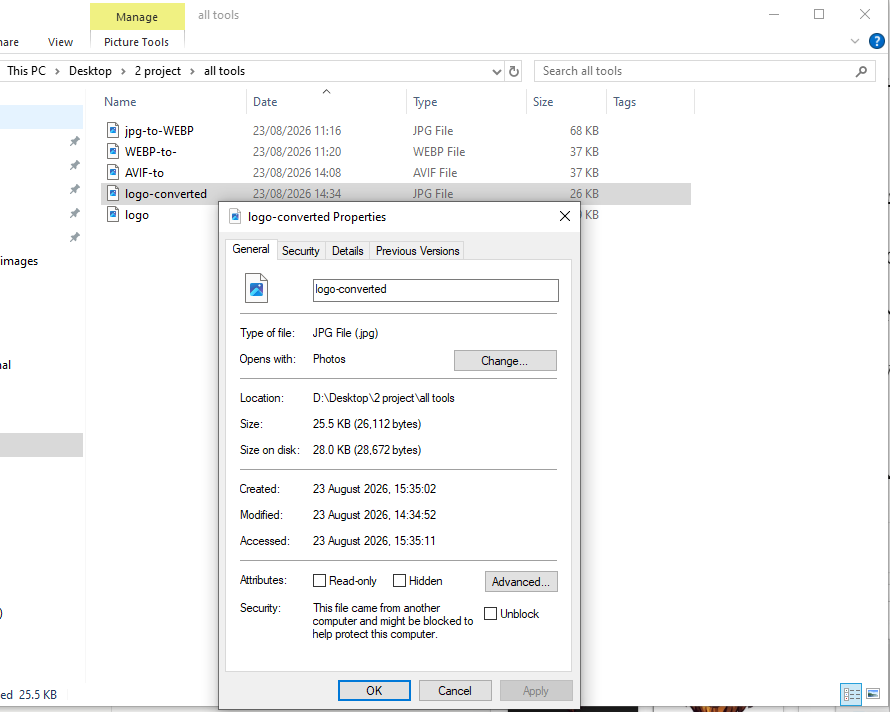
Task: Click the size value 25.5 KB (26,112 bytes)
Action: pyautogui.click(x=367, y=424)
